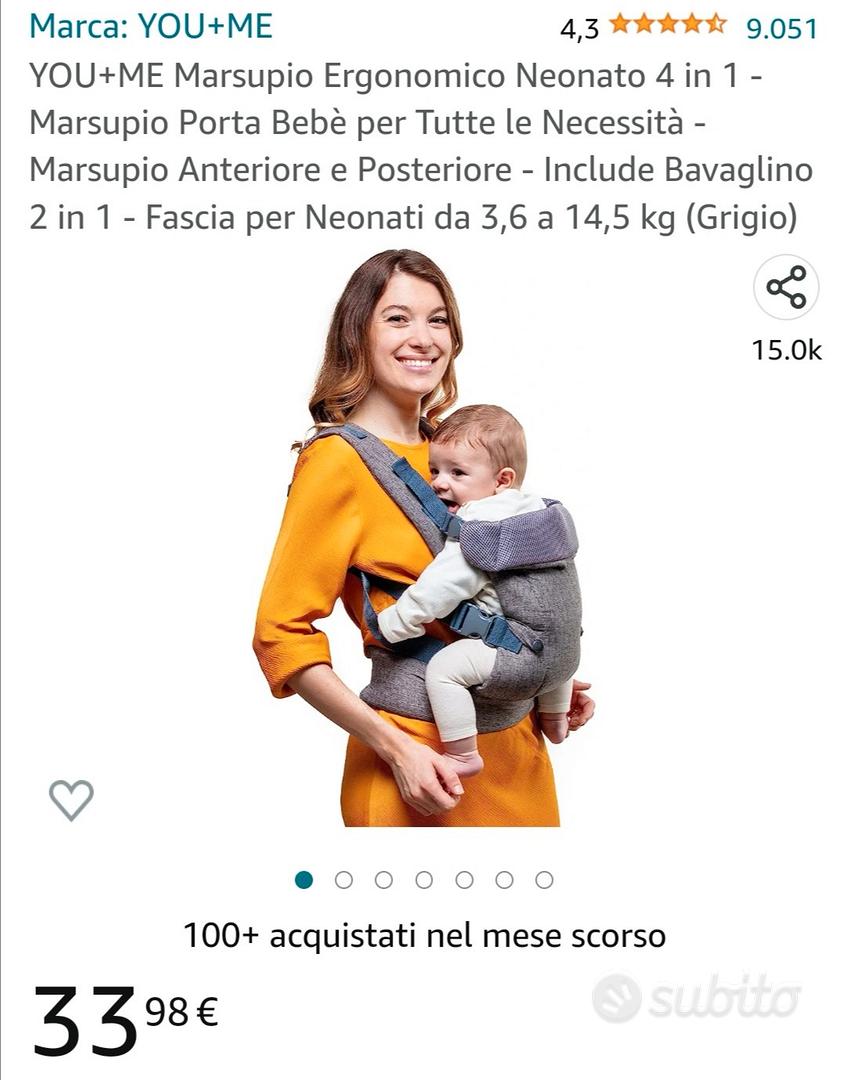Open the Marca: YOU+ME brand link
This screenshot has width=846, height=1080.
click(x=151, y=26)
